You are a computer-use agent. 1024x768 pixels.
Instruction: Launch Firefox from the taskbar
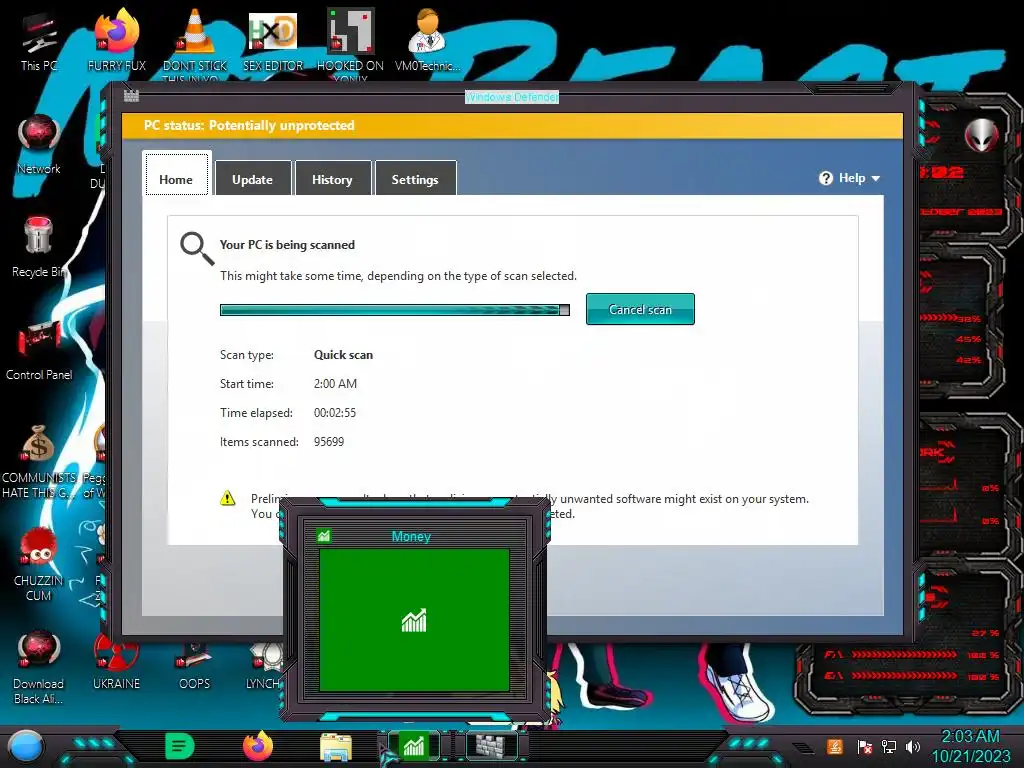pos(258,746)
